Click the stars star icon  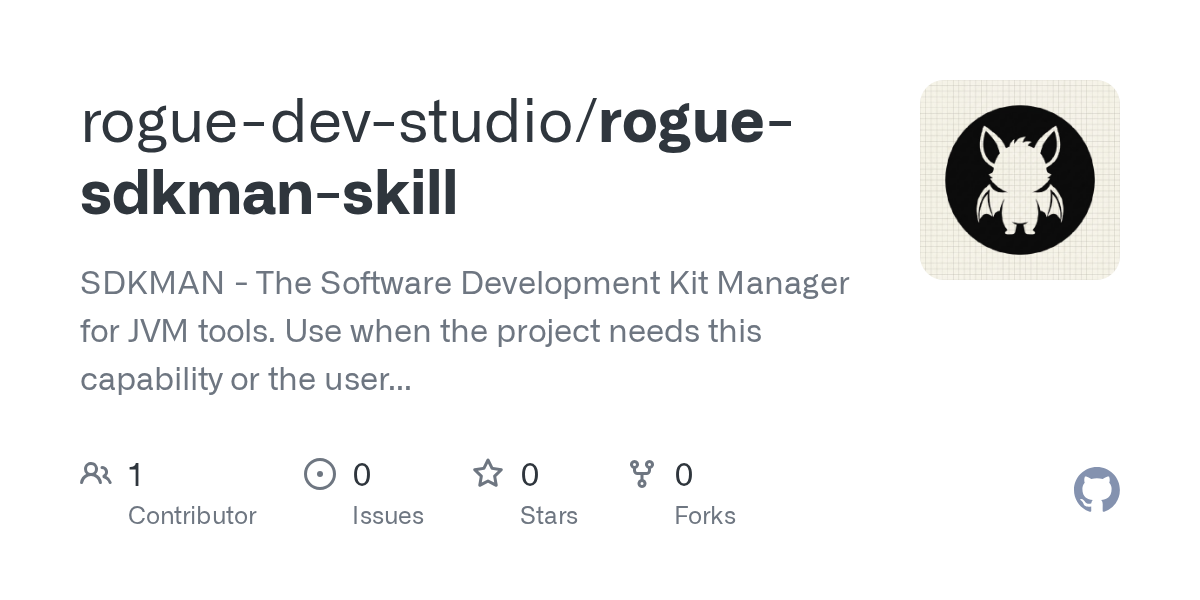pyautogui.click(x=488, y=473)
